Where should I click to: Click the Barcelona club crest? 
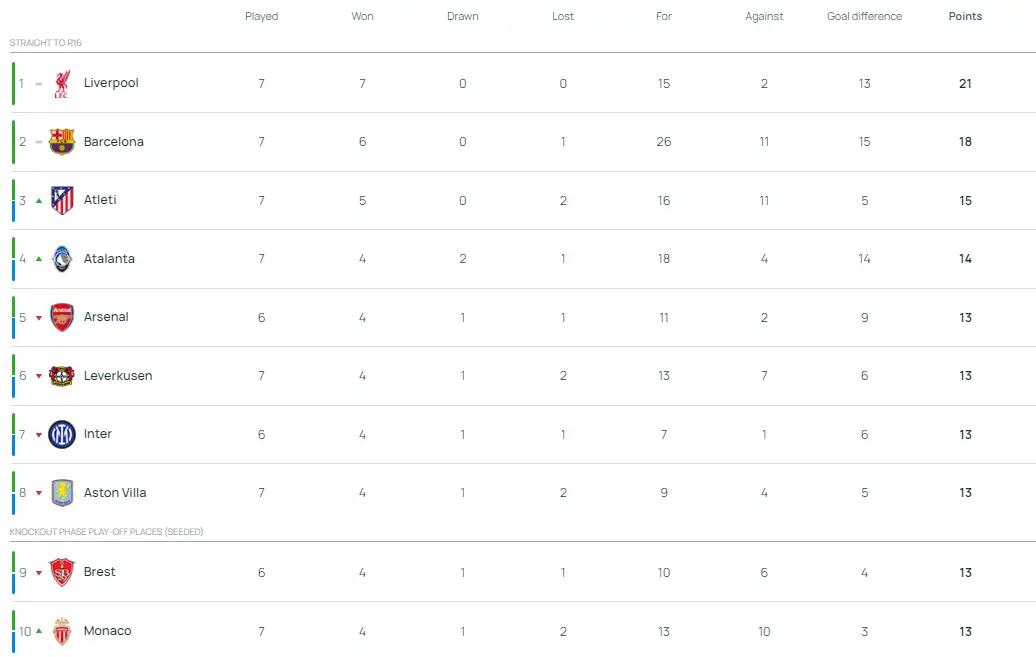tap(62, 142)
